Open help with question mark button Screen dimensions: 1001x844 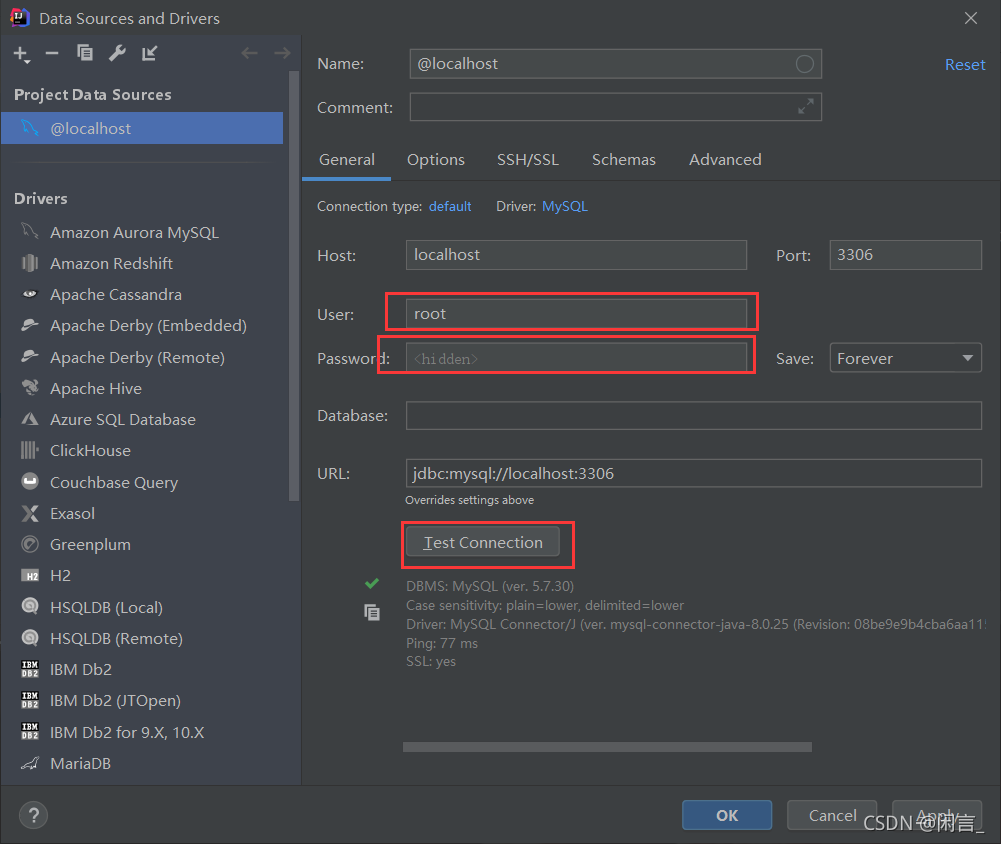pos(33,815)
